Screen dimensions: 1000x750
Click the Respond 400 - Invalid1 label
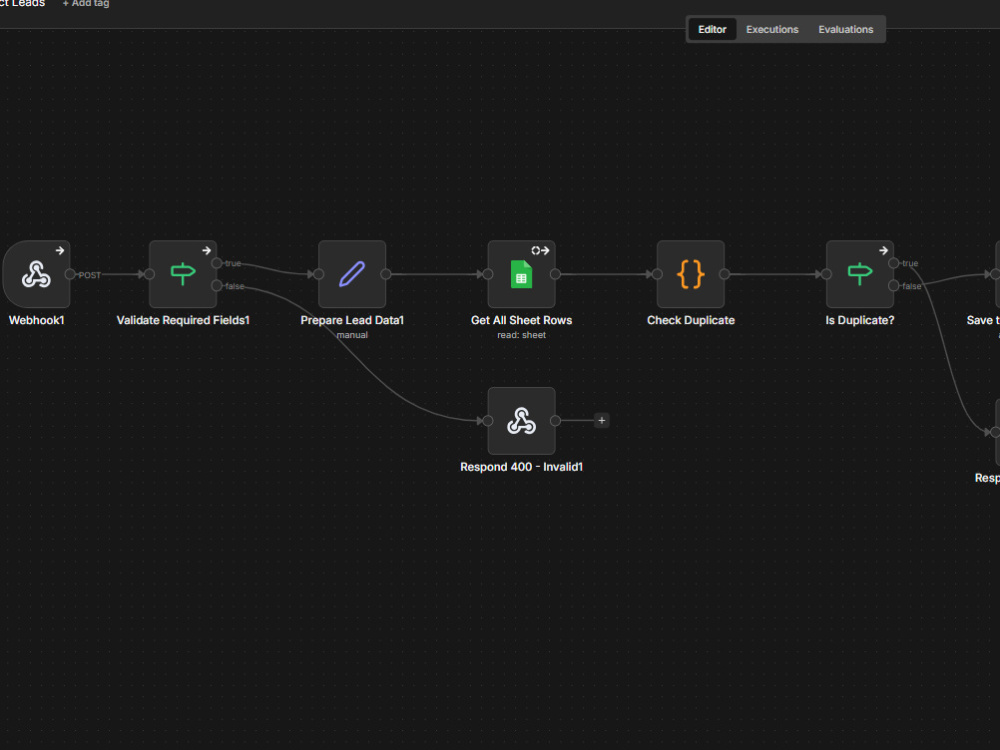522,467
